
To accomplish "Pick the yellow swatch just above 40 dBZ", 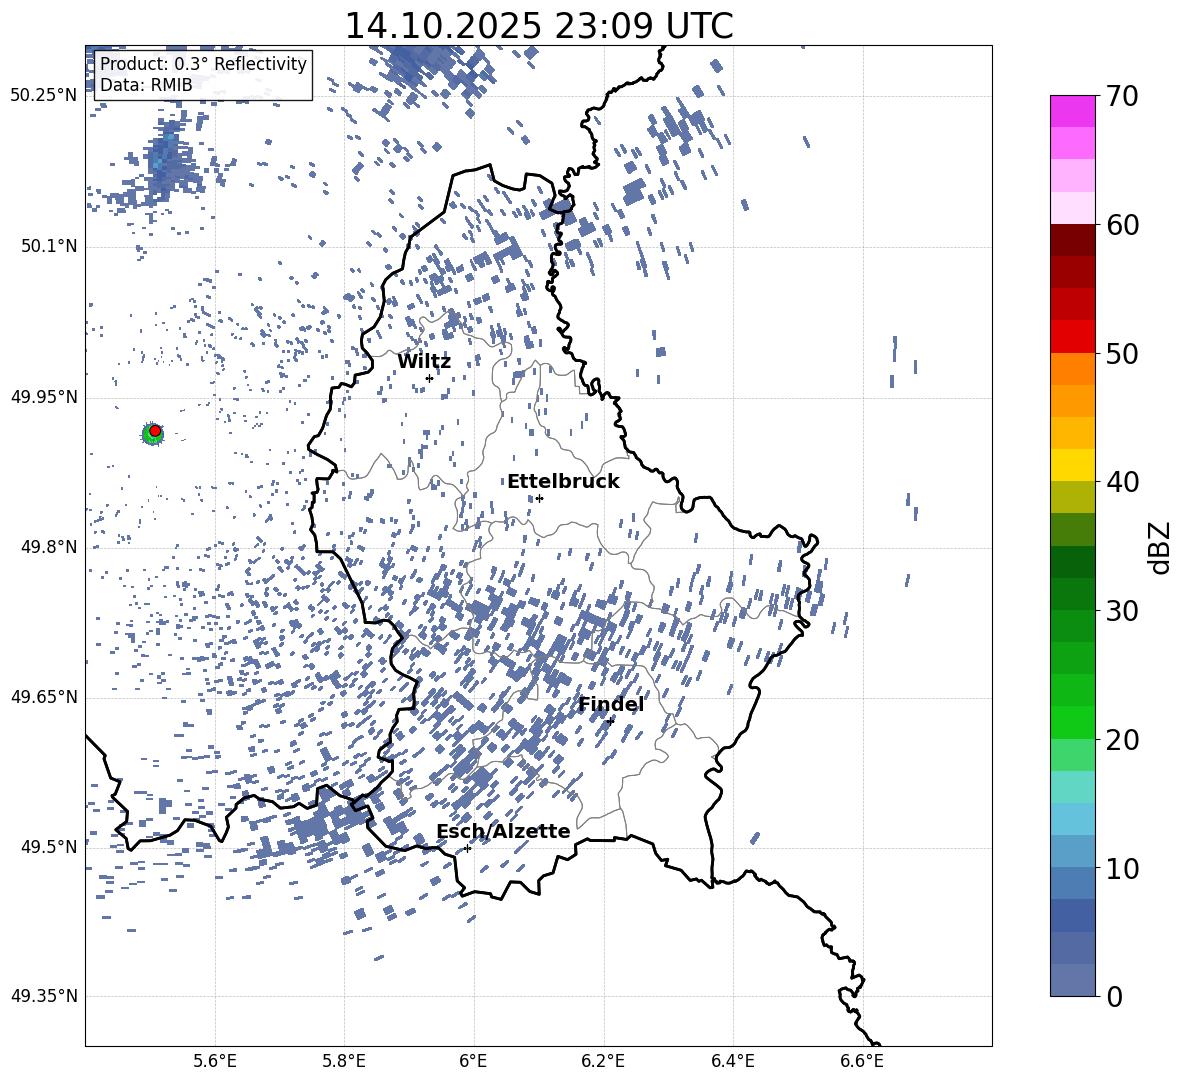I will coord(1072,465).
